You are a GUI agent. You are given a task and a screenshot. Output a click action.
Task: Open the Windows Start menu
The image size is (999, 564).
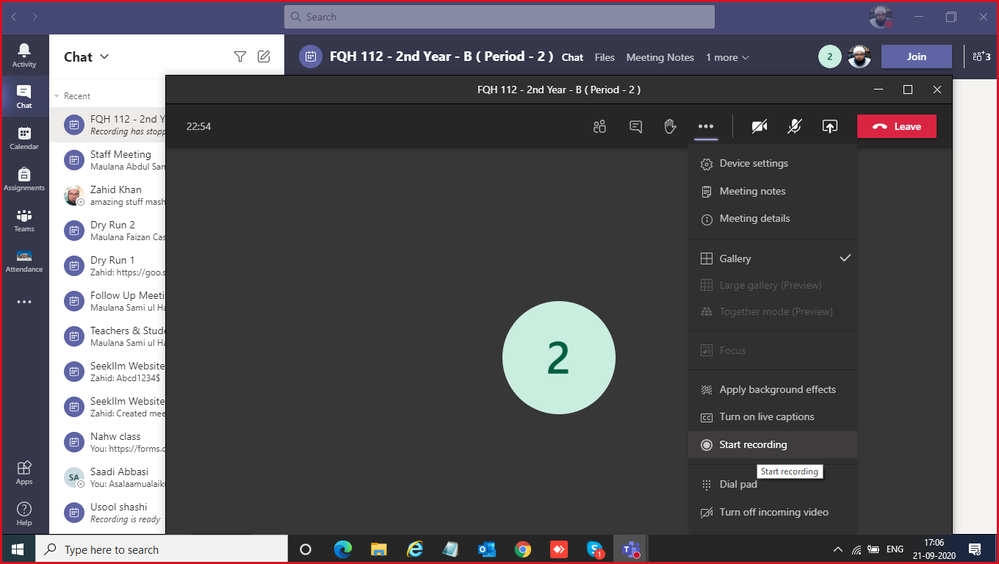(17, 549)
